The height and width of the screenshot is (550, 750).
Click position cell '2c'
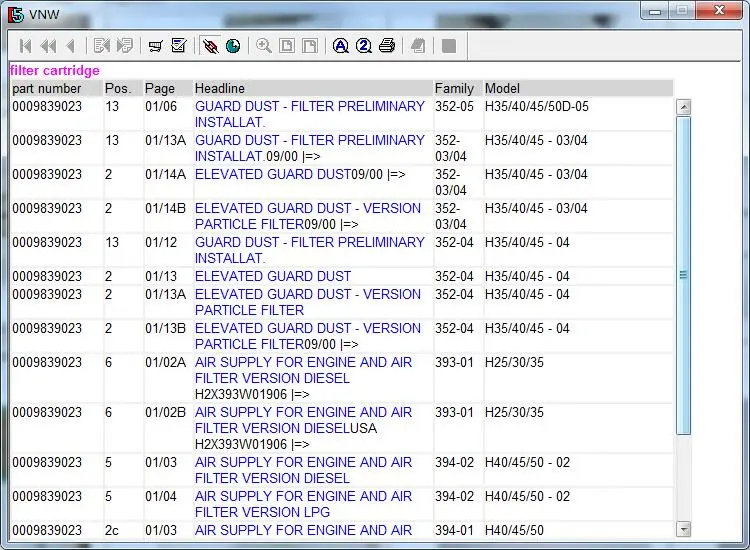coord(111,530)
